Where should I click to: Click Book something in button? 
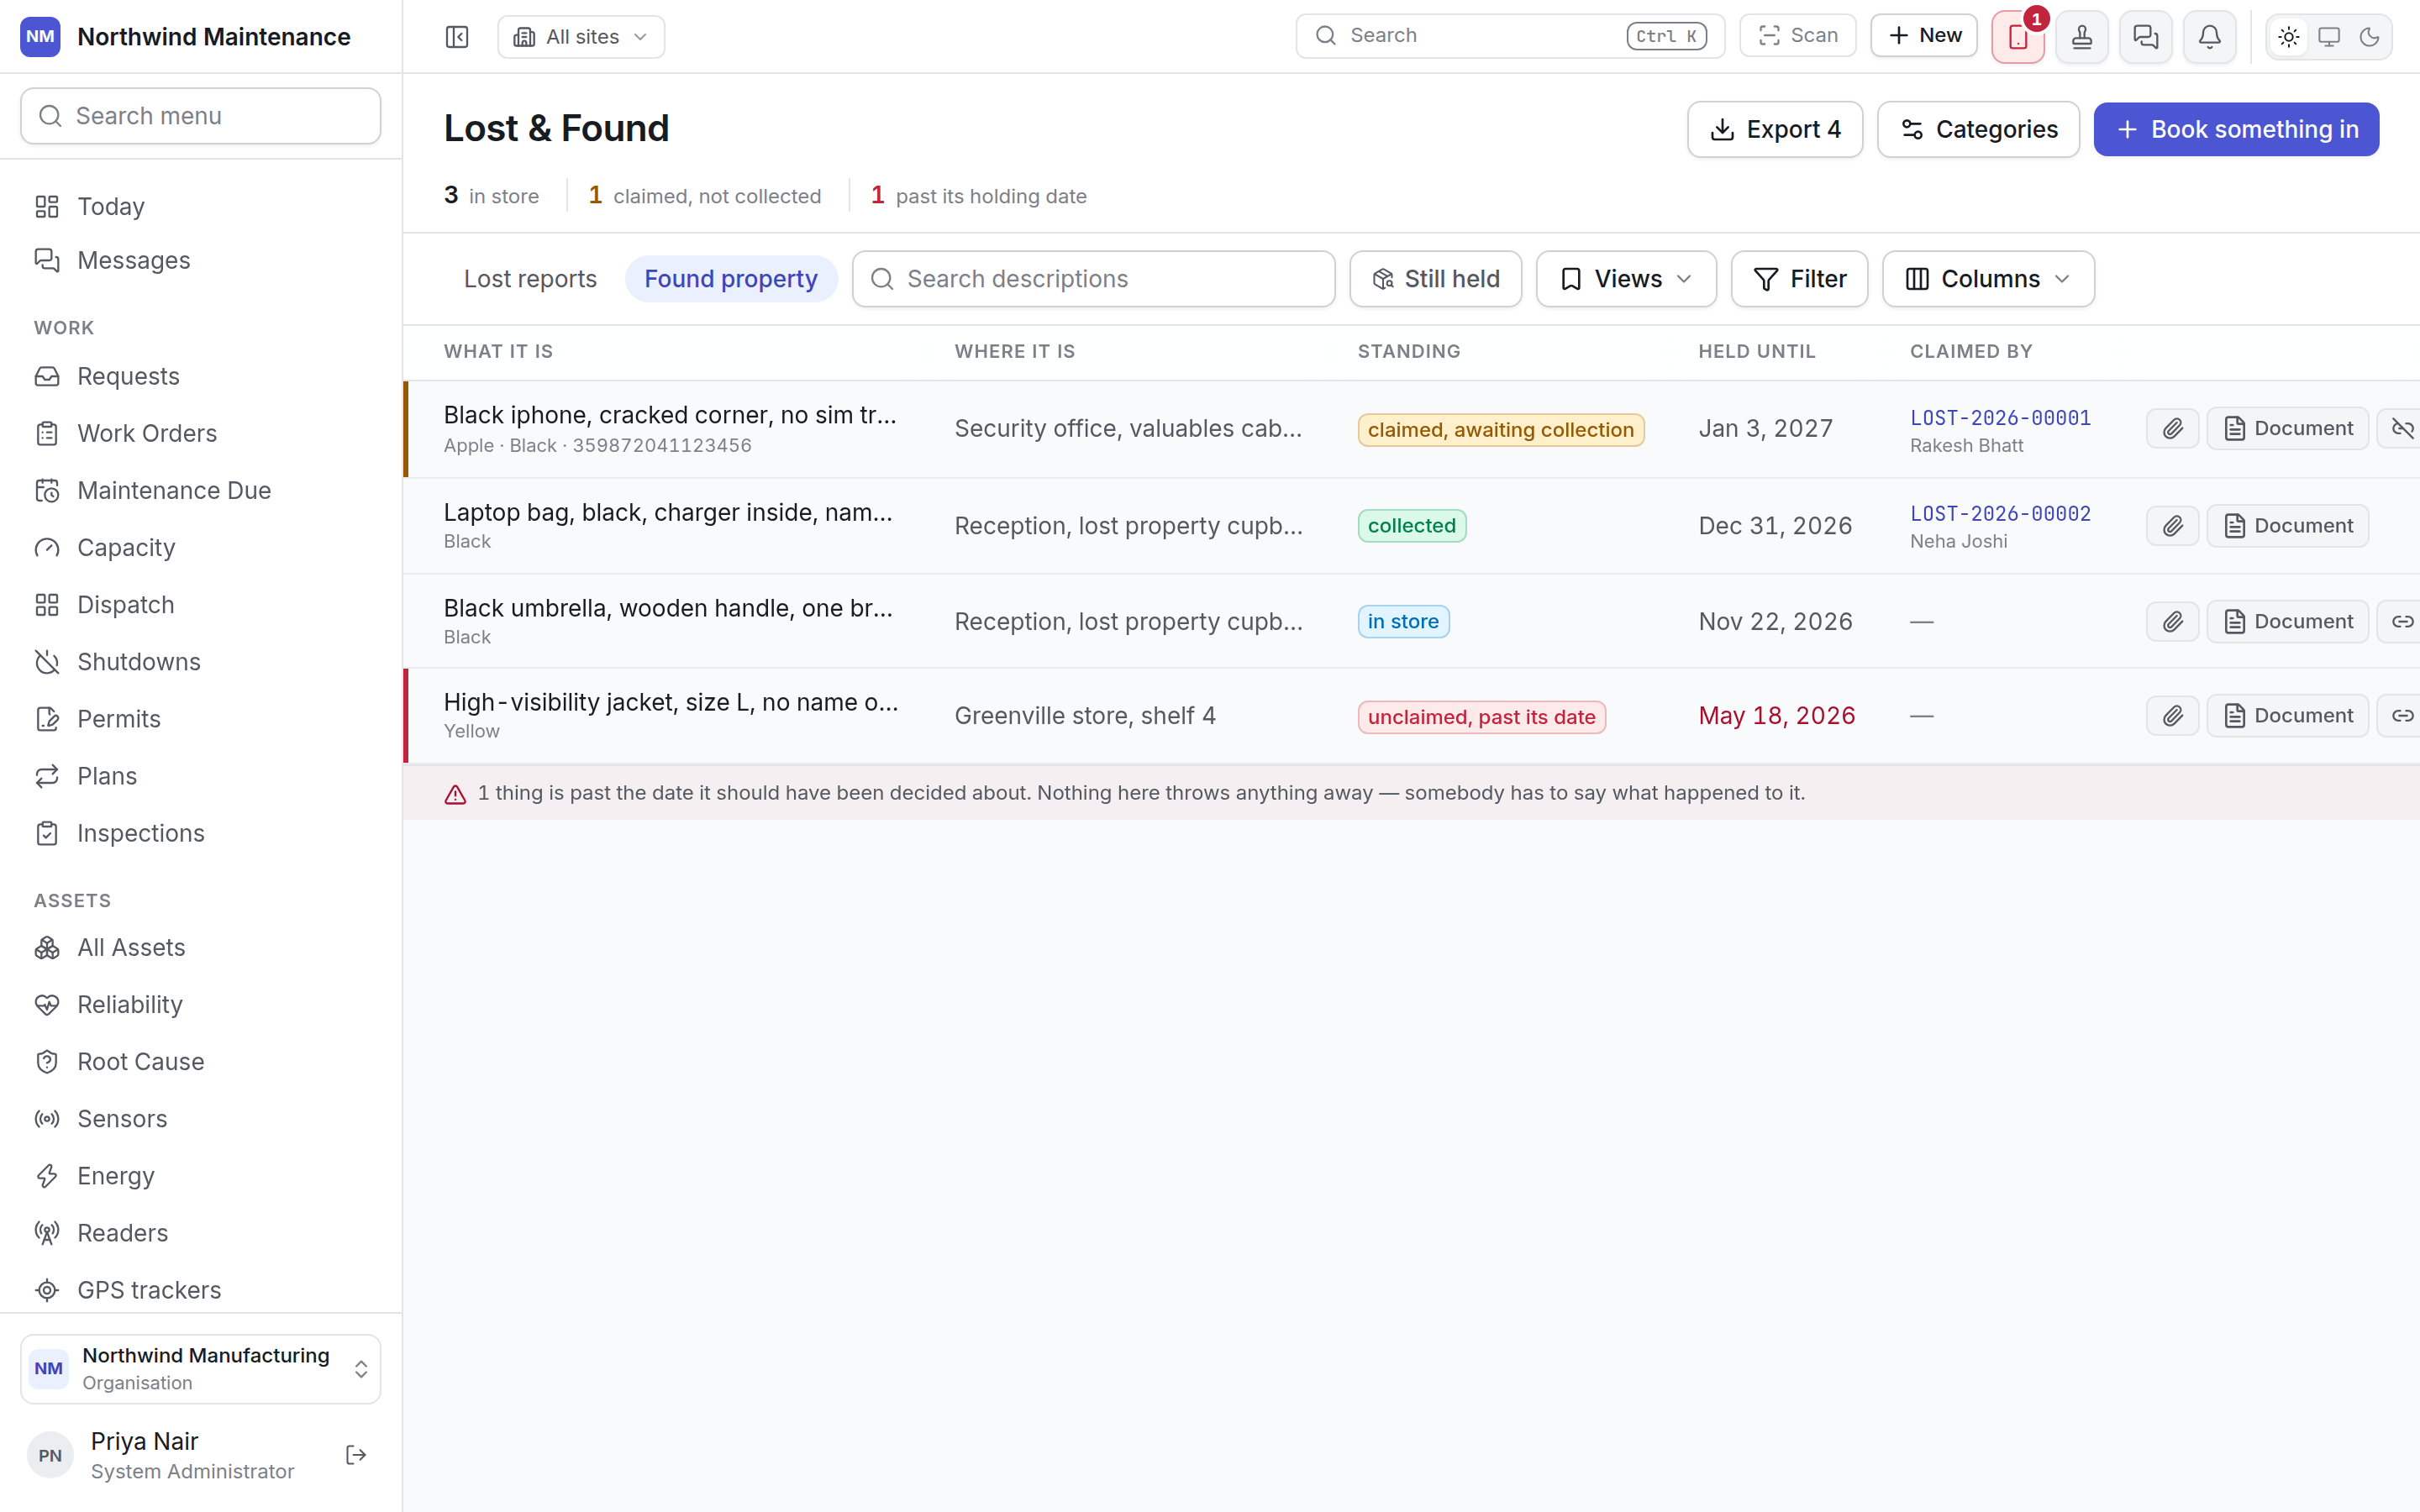point(2236,129)
